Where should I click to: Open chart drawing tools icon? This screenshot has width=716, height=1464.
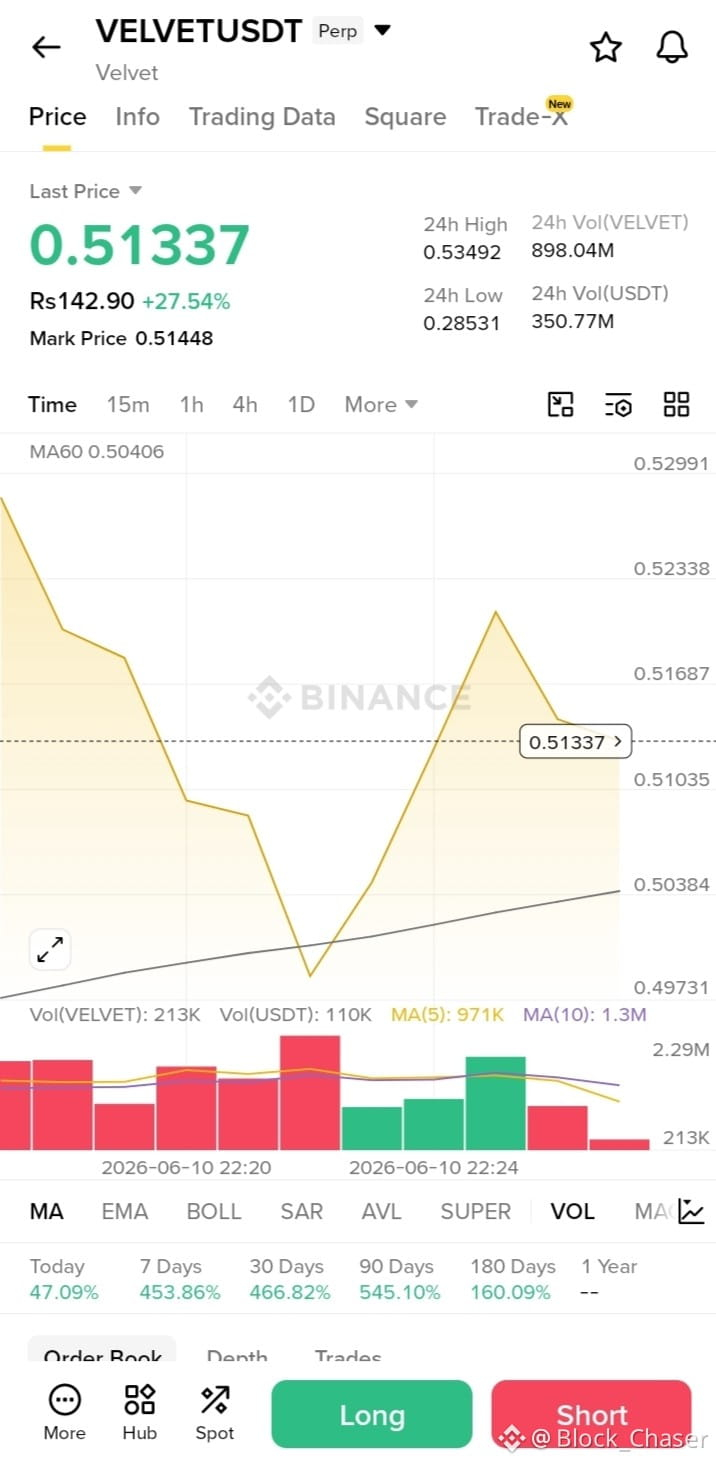561,404
